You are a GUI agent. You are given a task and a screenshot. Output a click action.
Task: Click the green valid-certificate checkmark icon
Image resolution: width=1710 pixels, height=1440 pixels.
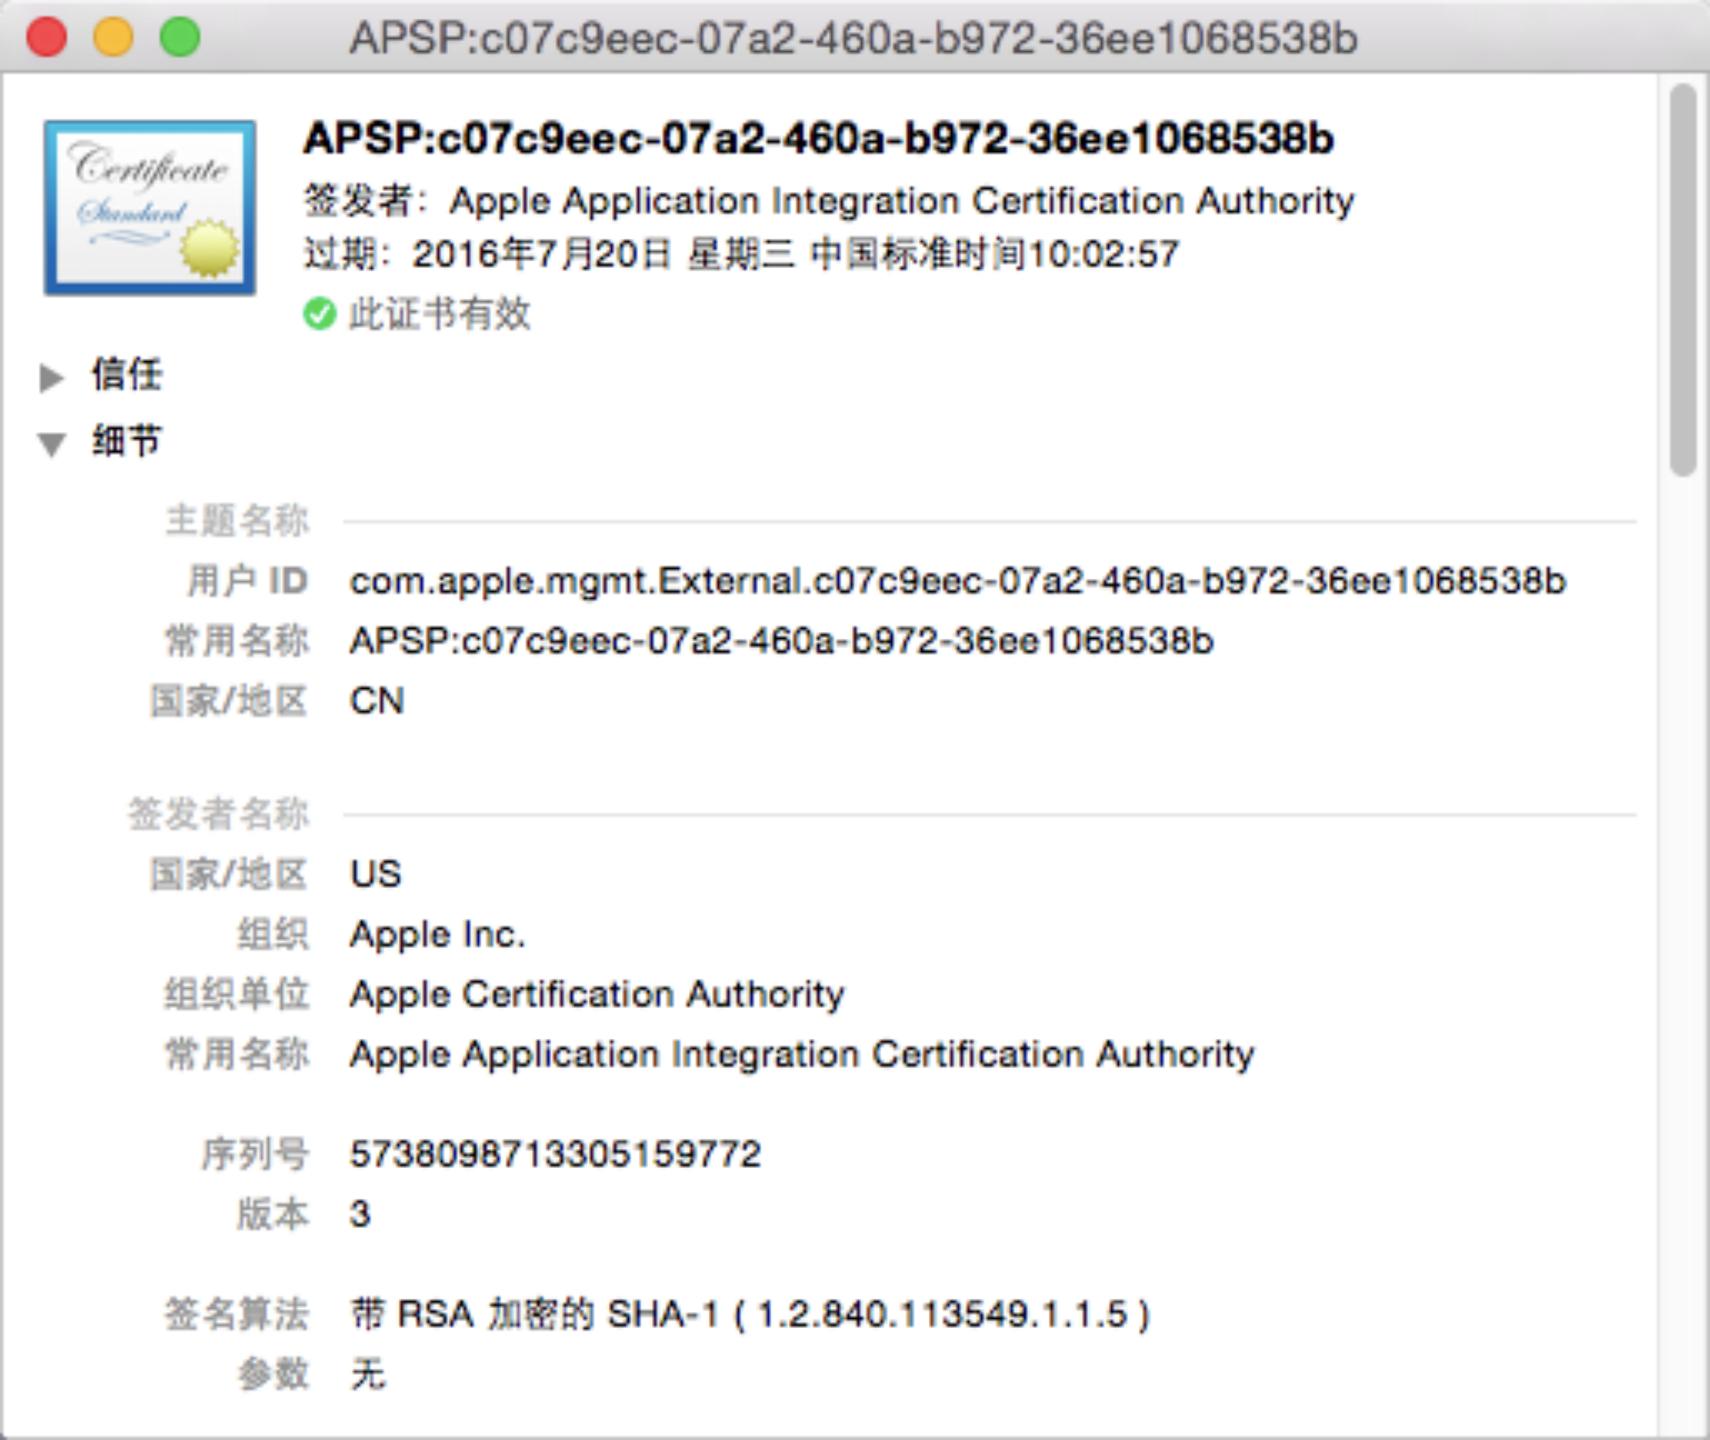click(x=319, y=314)
